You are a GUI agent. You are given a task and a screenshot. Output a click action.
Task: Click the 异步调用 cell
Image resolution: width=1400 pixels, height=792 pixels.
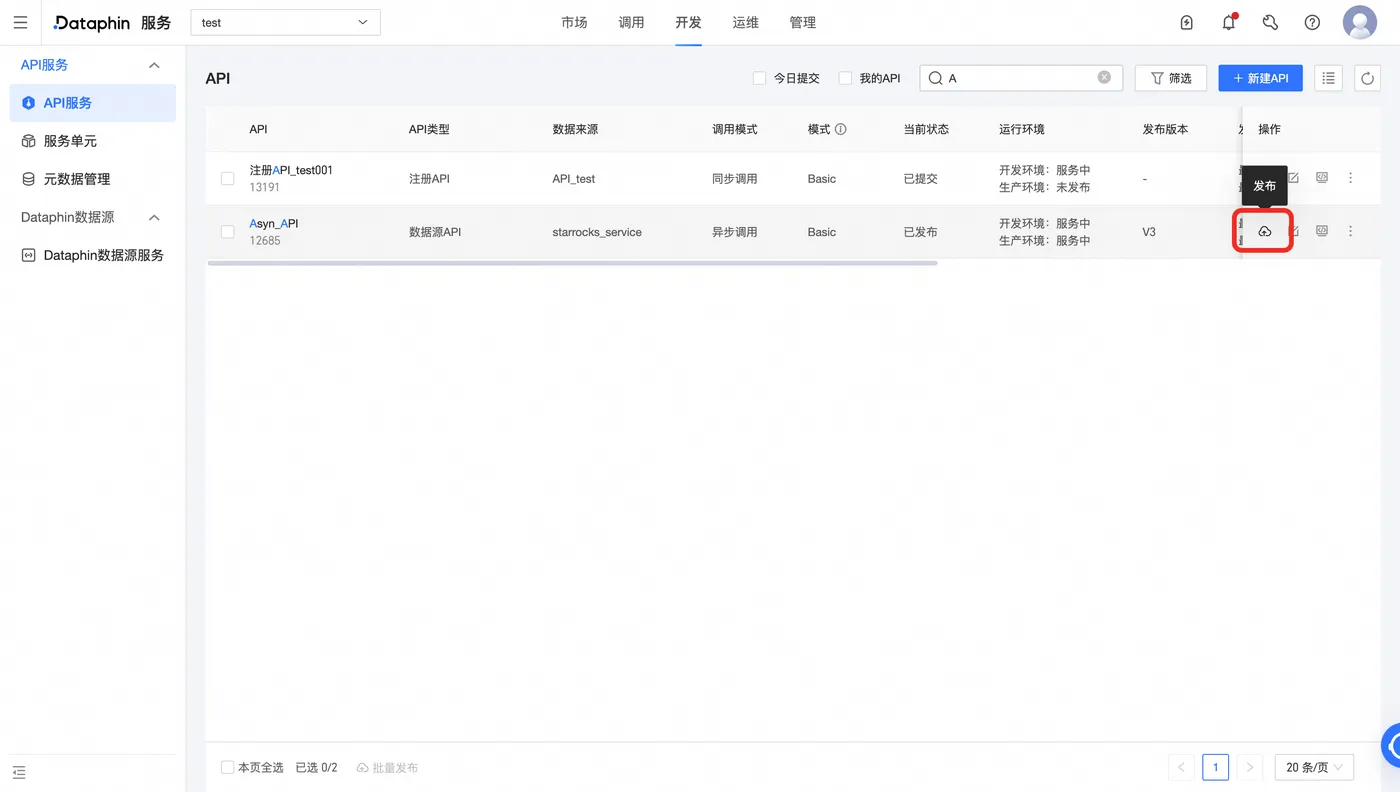[x=735, y=232]
